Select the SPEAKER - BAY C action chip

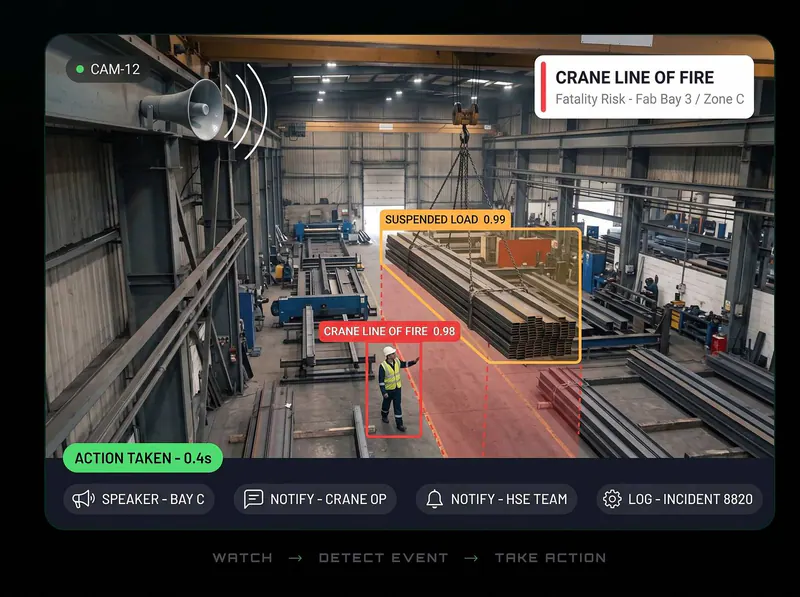139,499
